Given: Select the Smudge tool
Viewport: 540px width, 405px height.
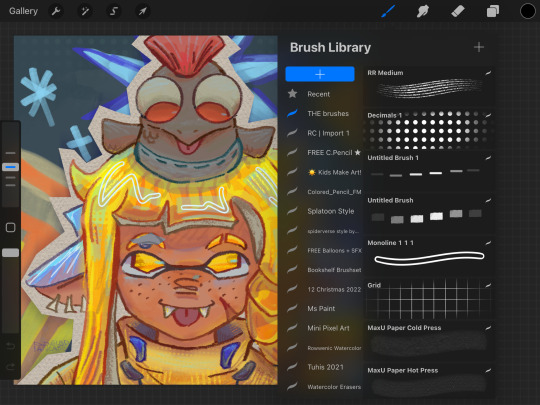Looking at the screenshot, I should pyautogui.click(x=423, y=11).
